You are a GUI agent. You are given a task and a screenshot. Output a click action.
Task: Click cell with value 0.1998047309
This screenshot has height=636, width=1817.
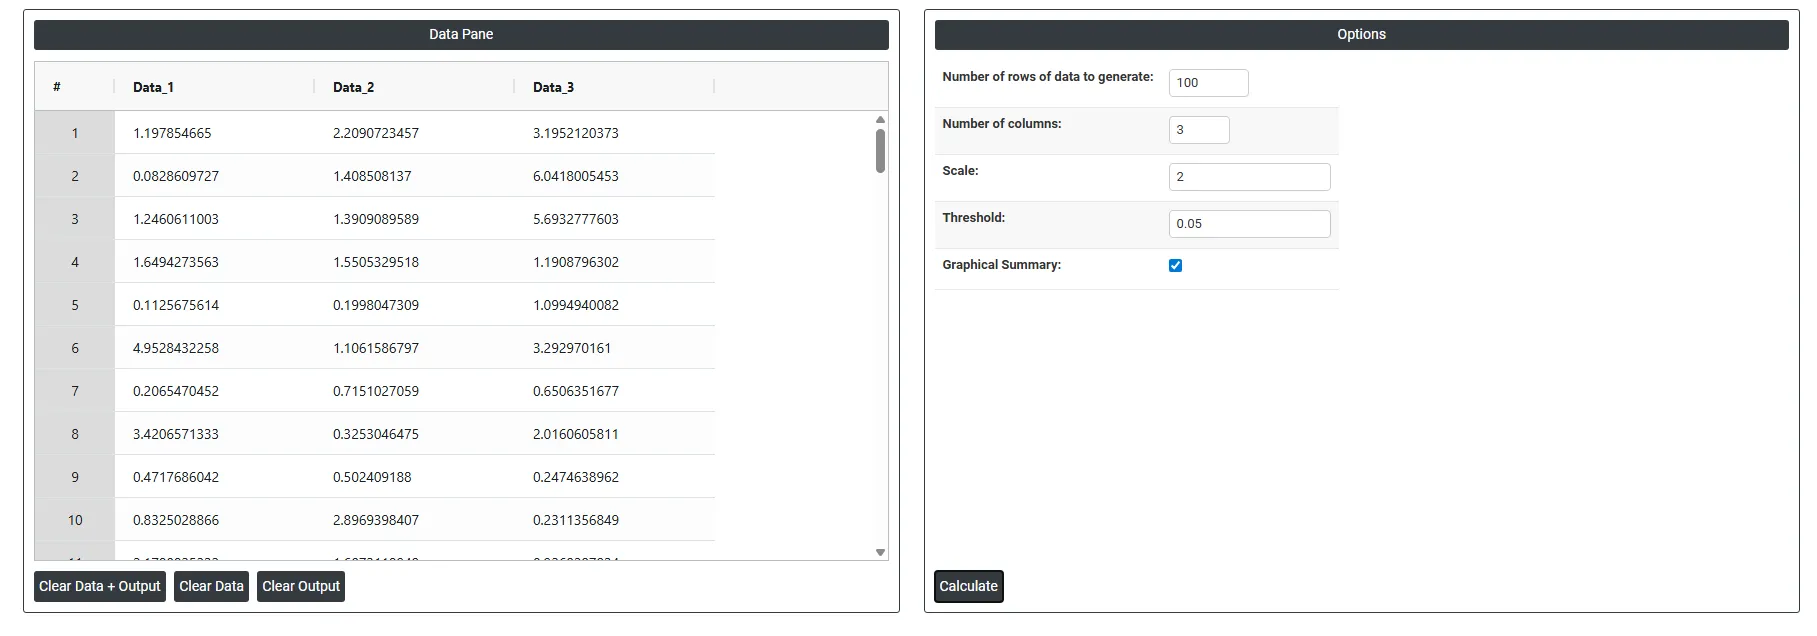pos(415,305)
